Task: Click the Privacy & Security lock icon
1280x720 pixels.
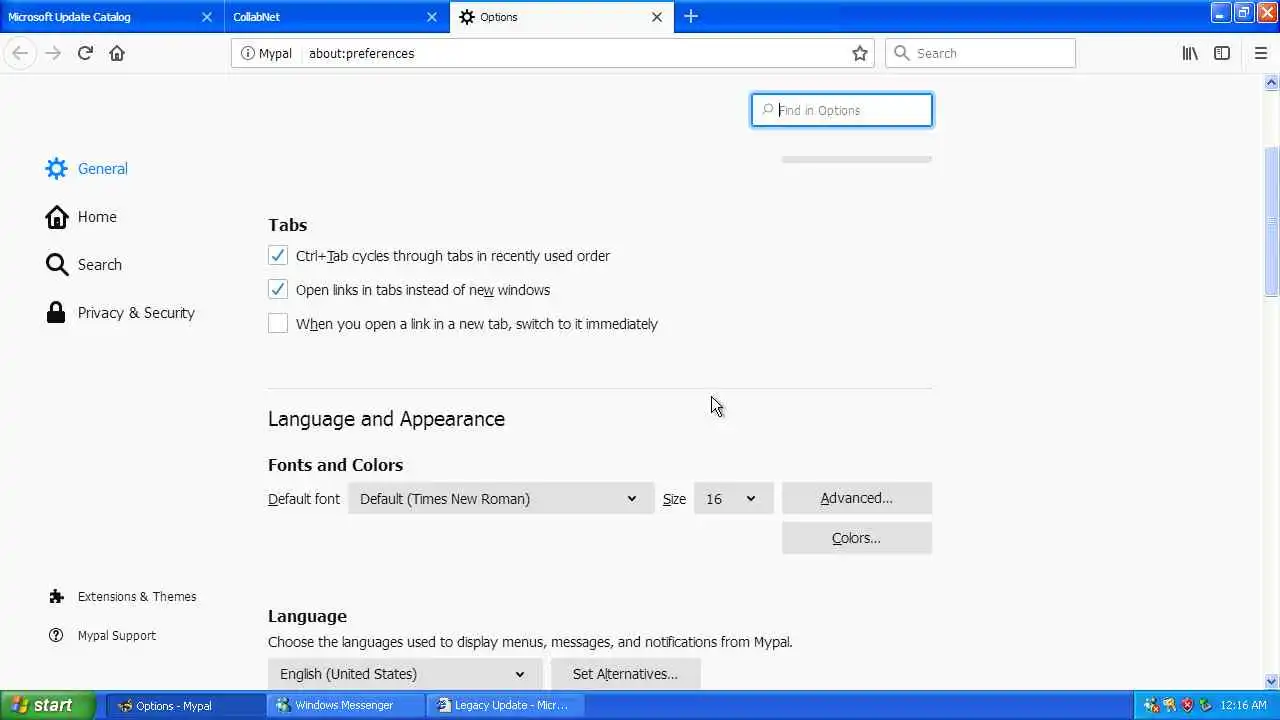Action: (56, 312)
